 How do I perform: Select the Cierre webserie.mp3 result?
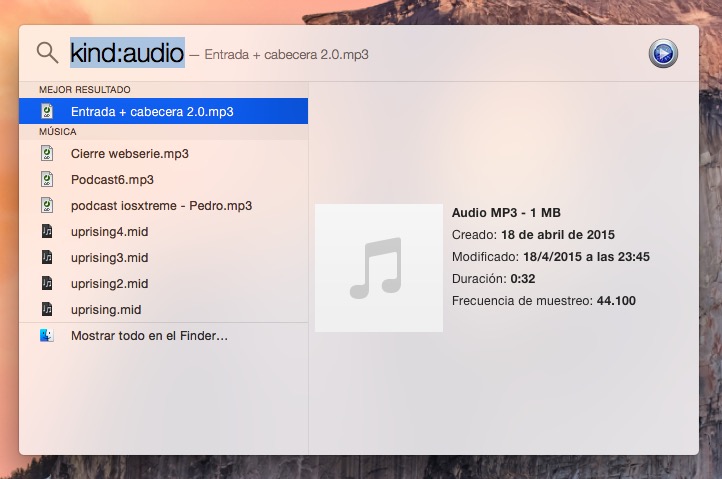click(x=163, y=153)
